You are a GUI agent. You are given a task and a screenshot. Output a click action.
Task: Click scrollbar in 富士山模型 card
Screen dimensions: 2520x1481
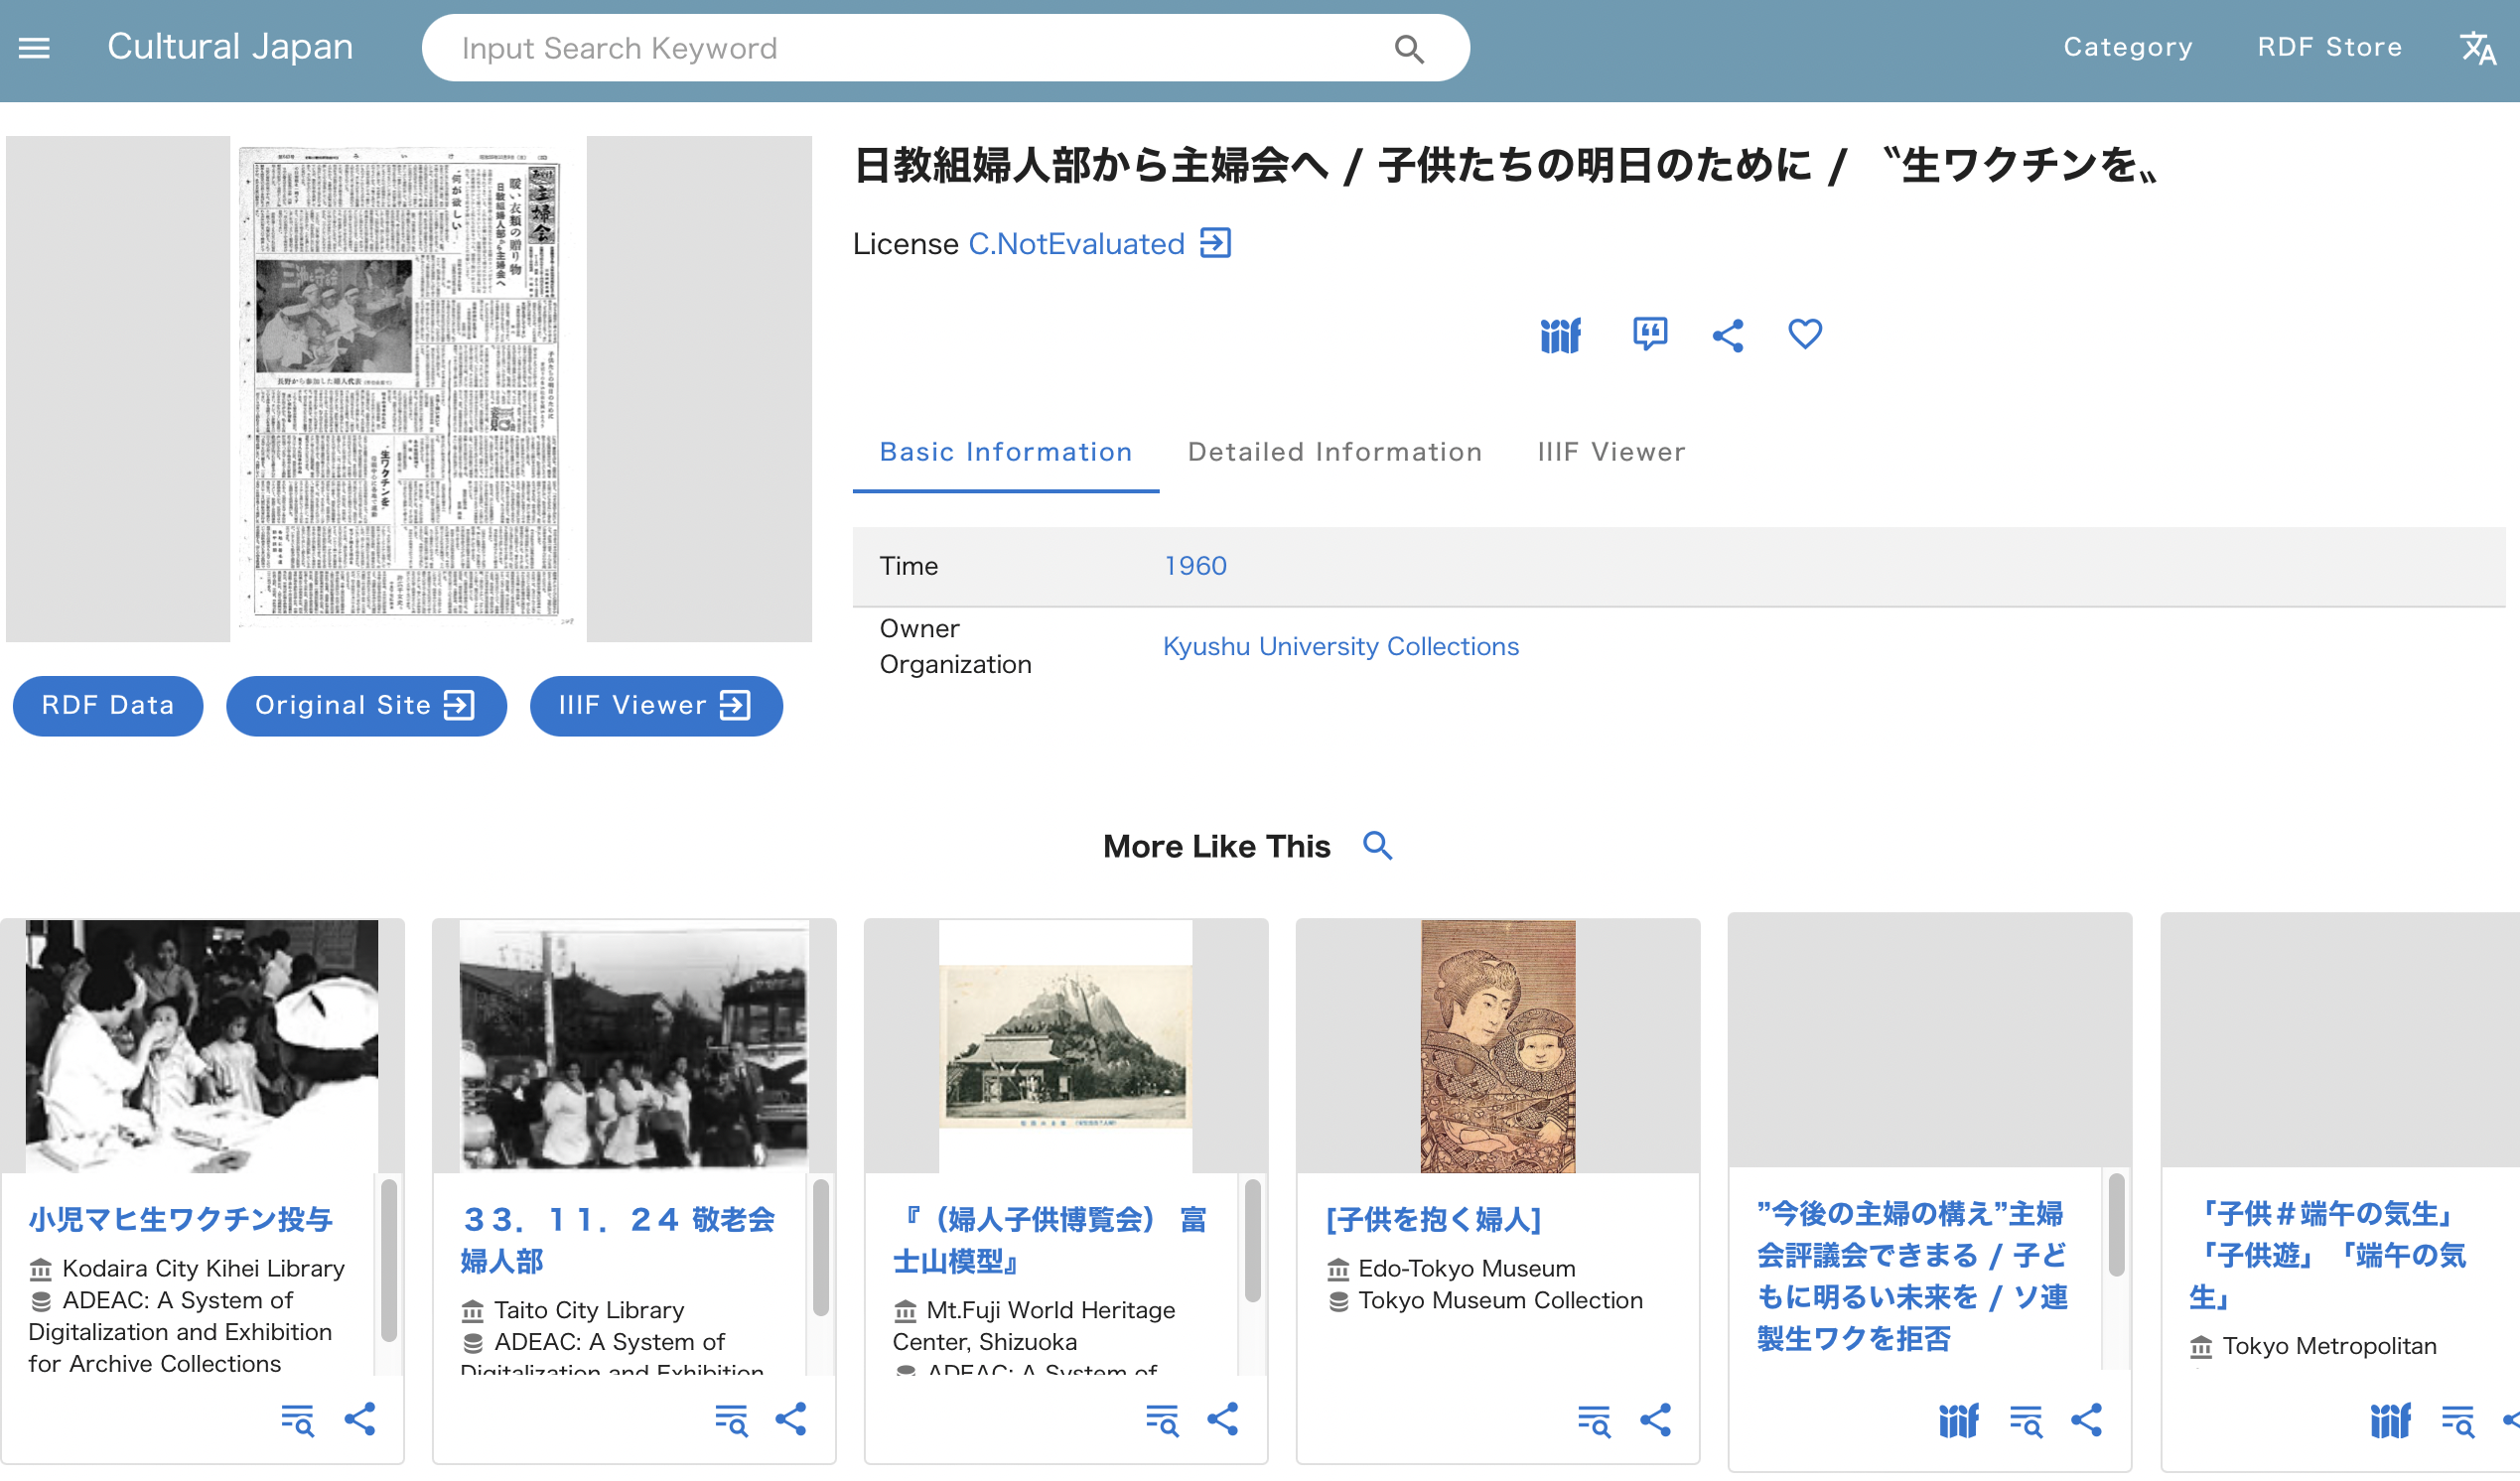pyautogui.click(x=1252, y=1240)
